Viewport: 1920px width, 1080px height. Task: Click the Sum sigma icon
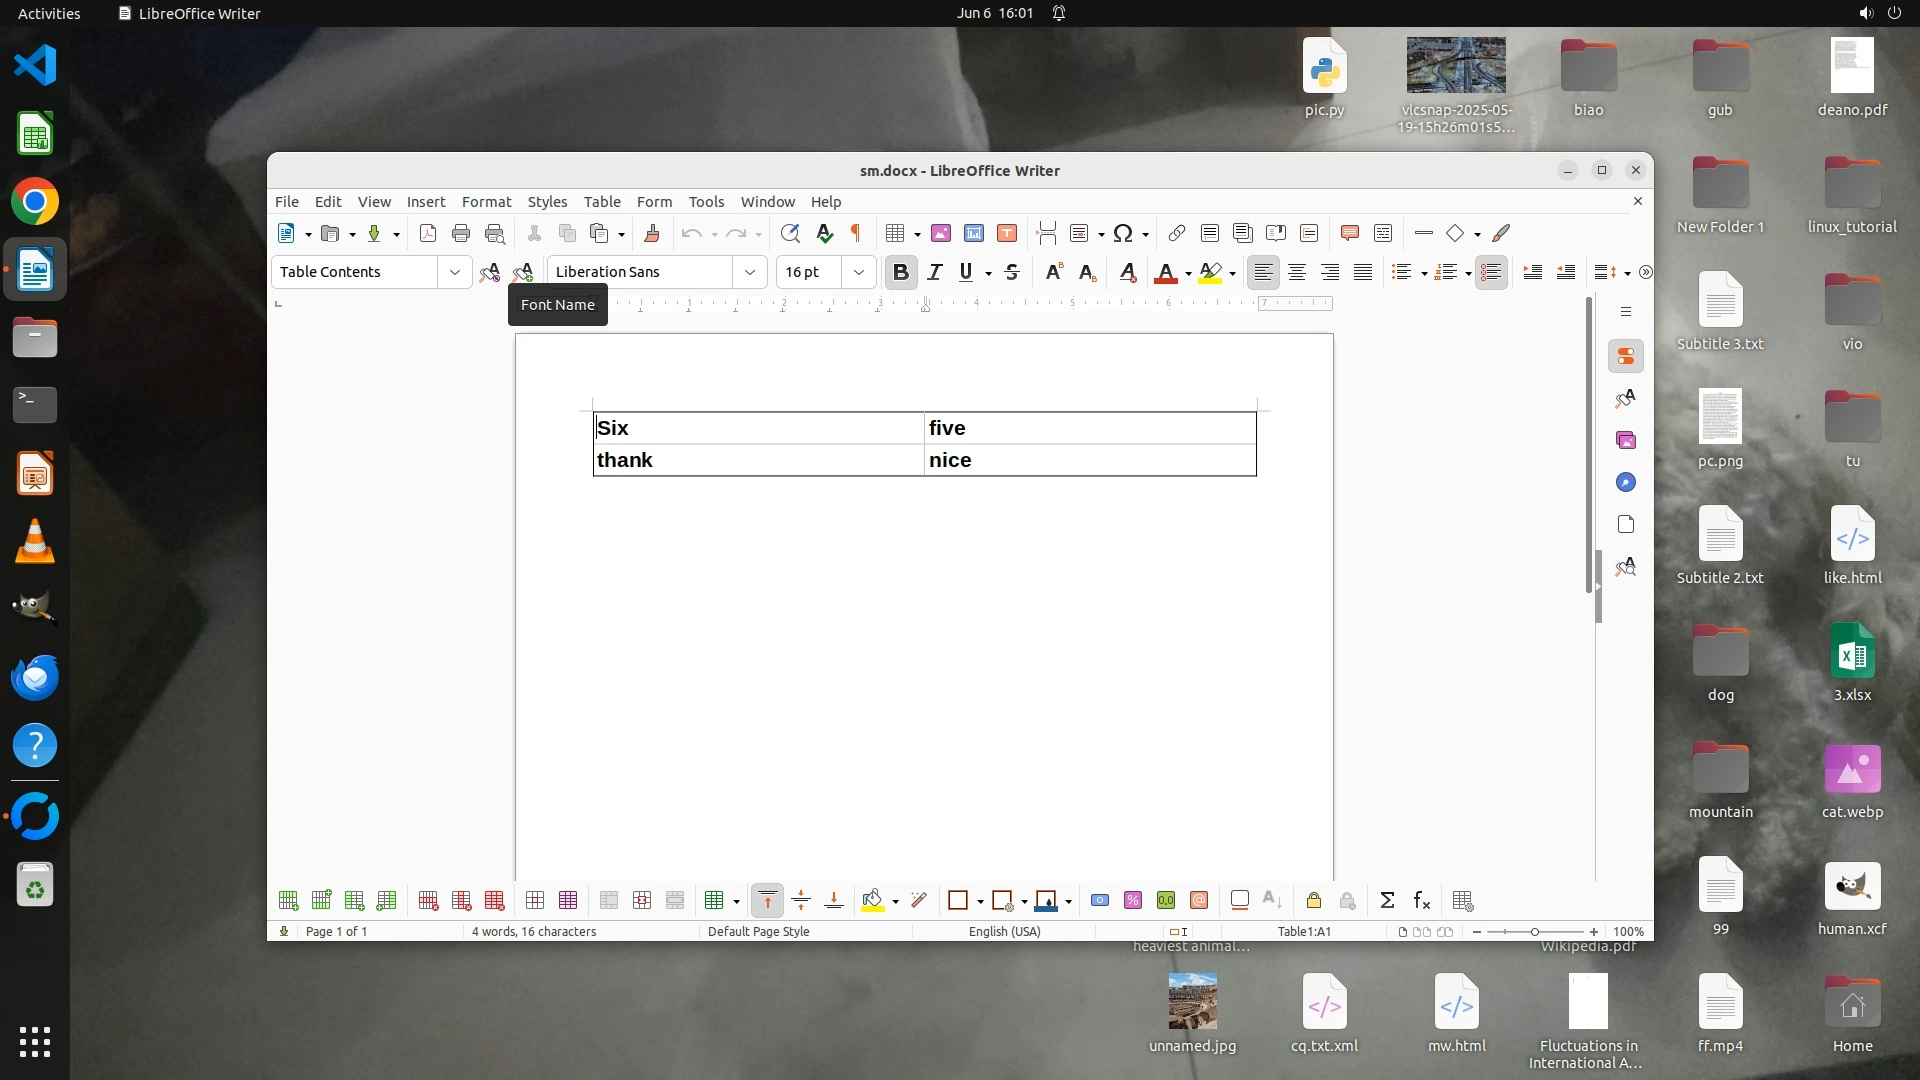click(1387, 900)
